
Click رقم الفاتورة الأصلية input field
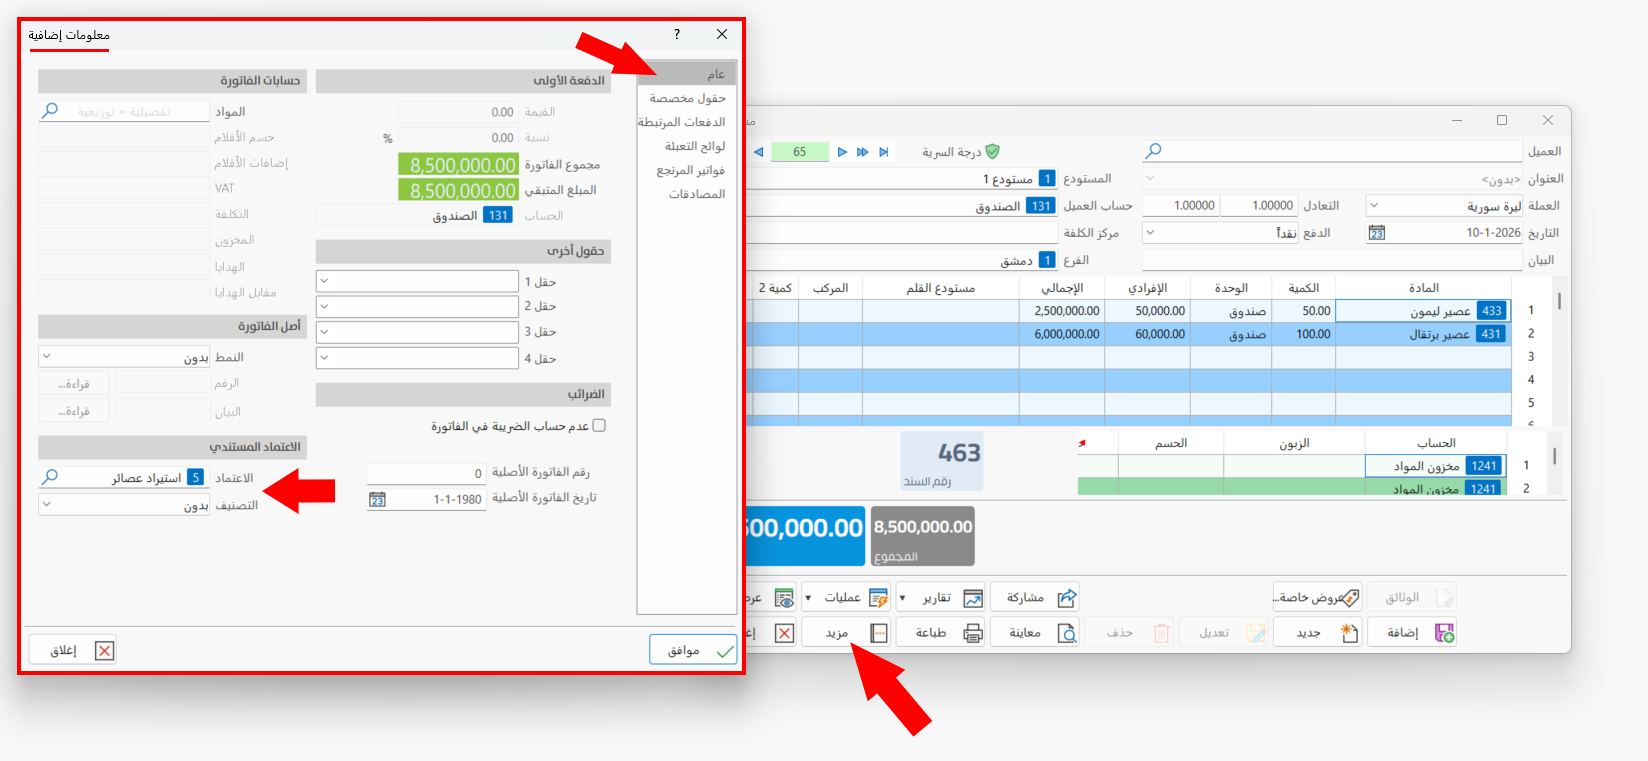click(426, 473)
